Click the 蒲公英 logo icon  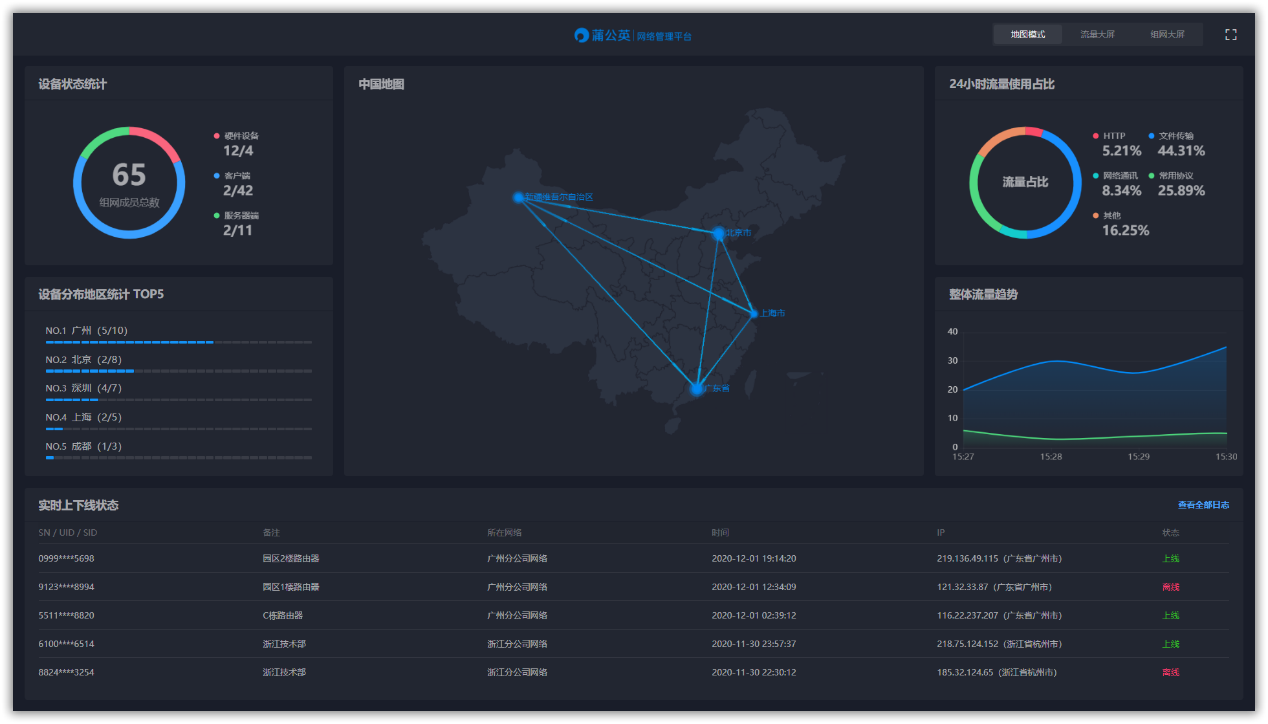[582, 35]
